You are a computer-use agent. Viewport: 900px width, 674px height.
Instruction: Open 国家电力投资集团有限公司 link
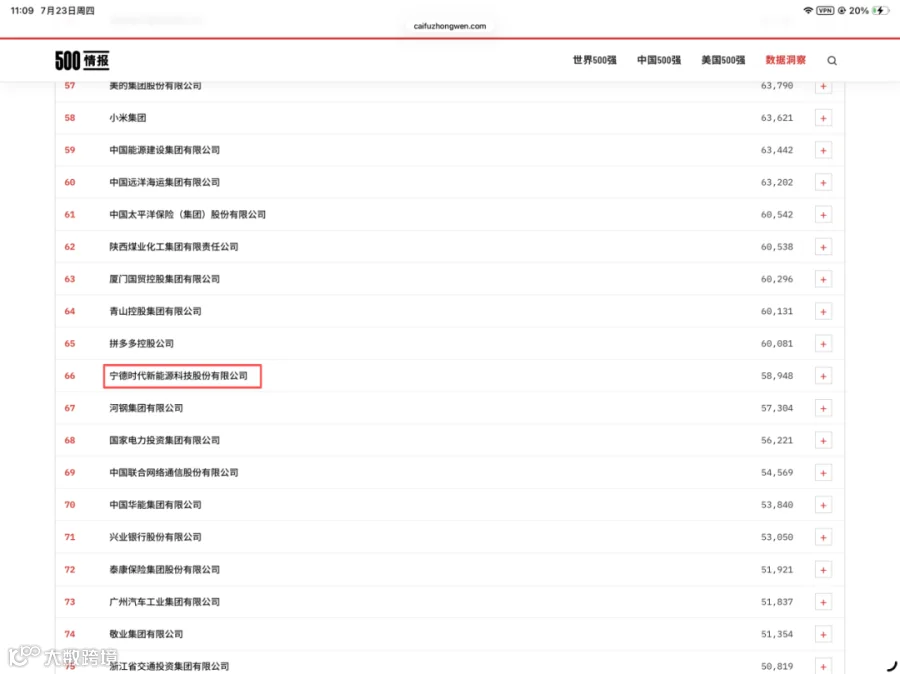(x=164, y=440)
